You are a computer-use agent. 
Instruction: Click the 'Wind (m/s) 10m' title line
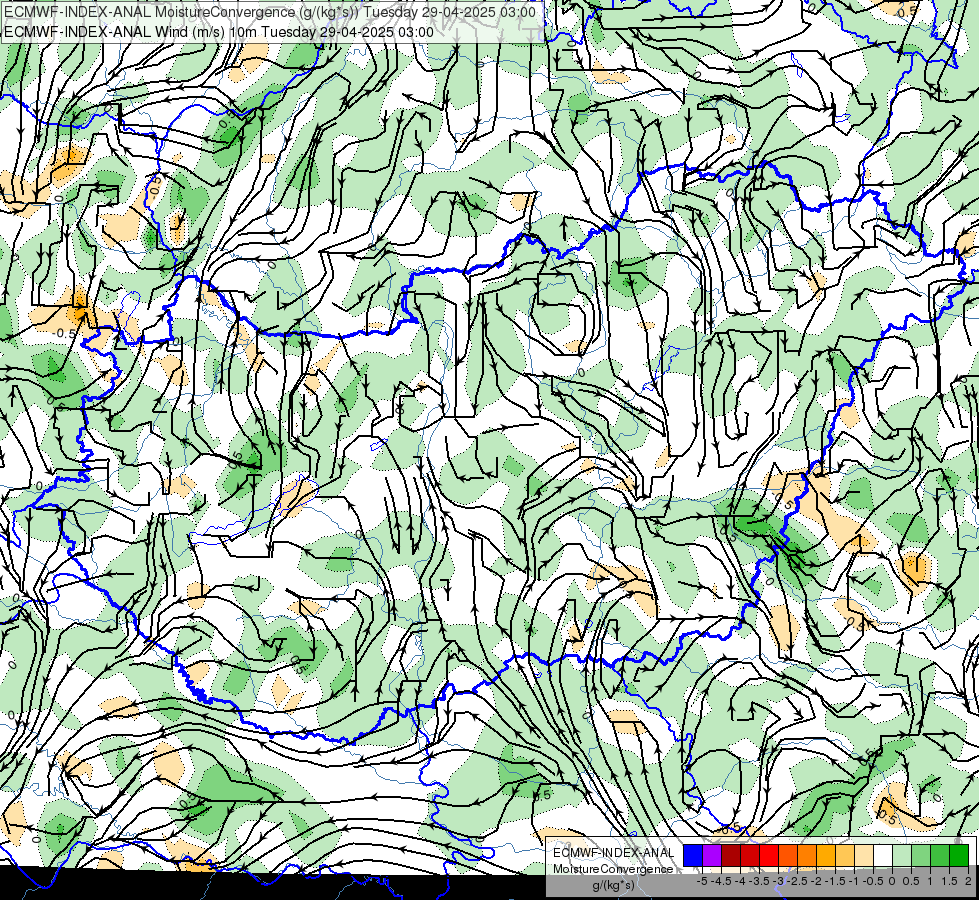219,31
